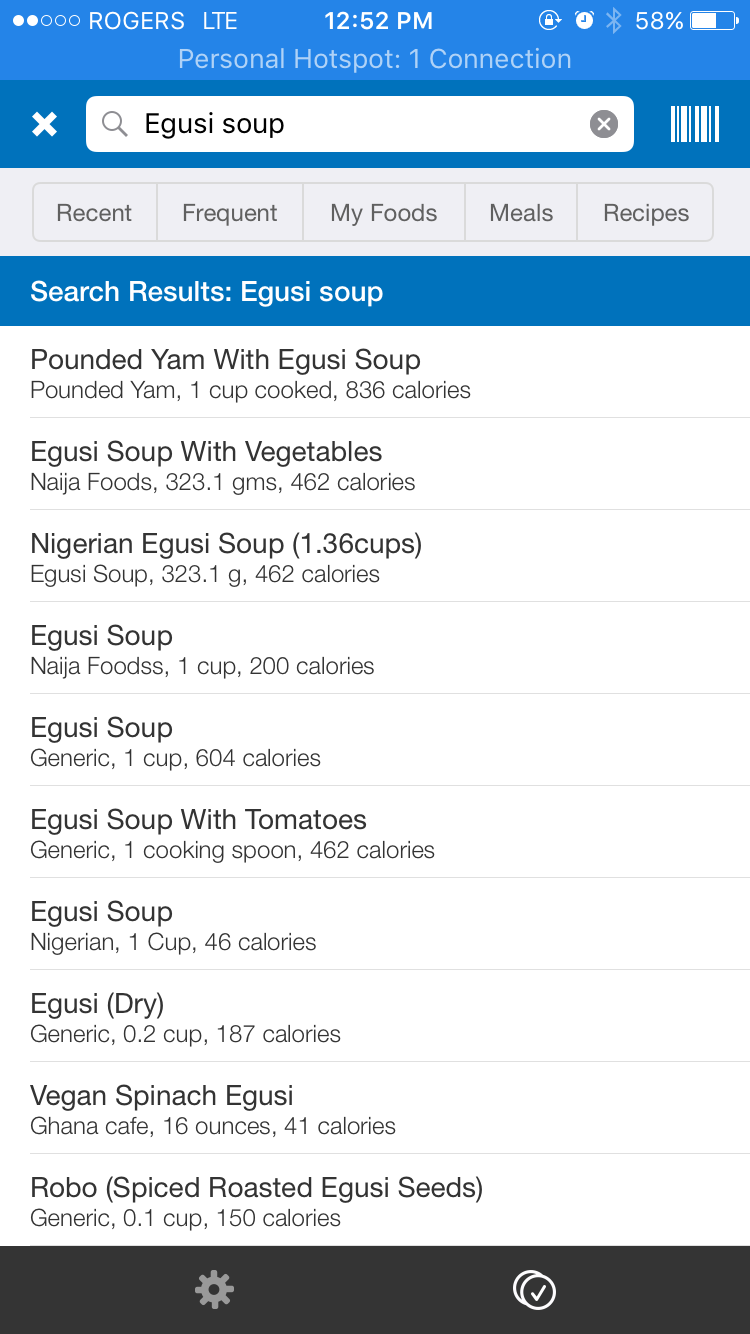Tap the barcode scanner icon
The image size is (750, 1334).
695,124
